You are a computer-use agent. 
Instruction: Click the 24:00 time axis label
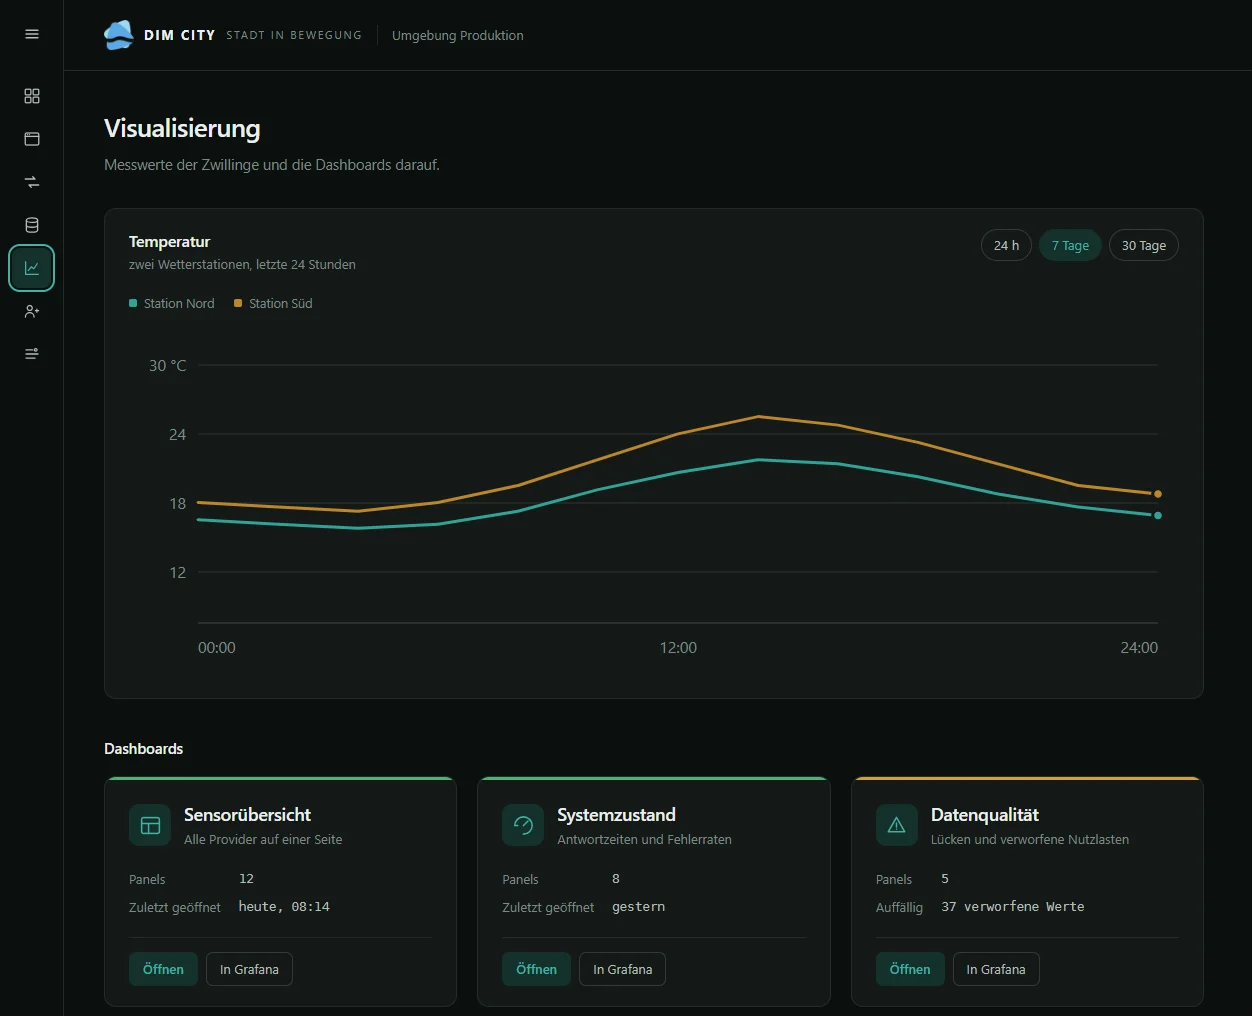[x=1139, y=648]
